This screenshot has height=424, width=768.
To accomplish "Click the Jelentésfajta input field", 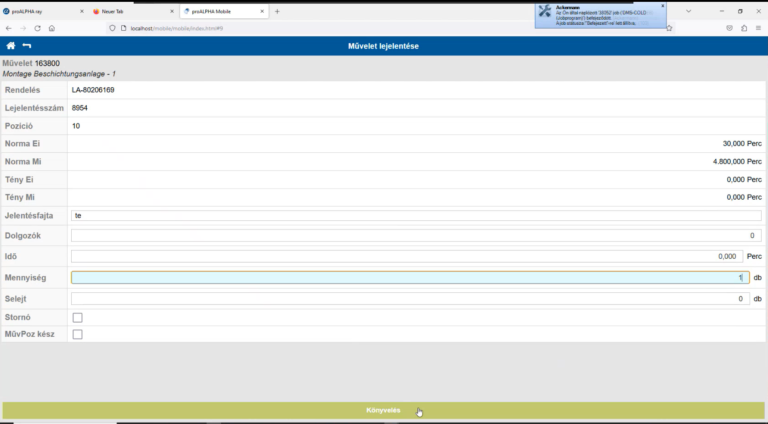I will pos(415,215).
